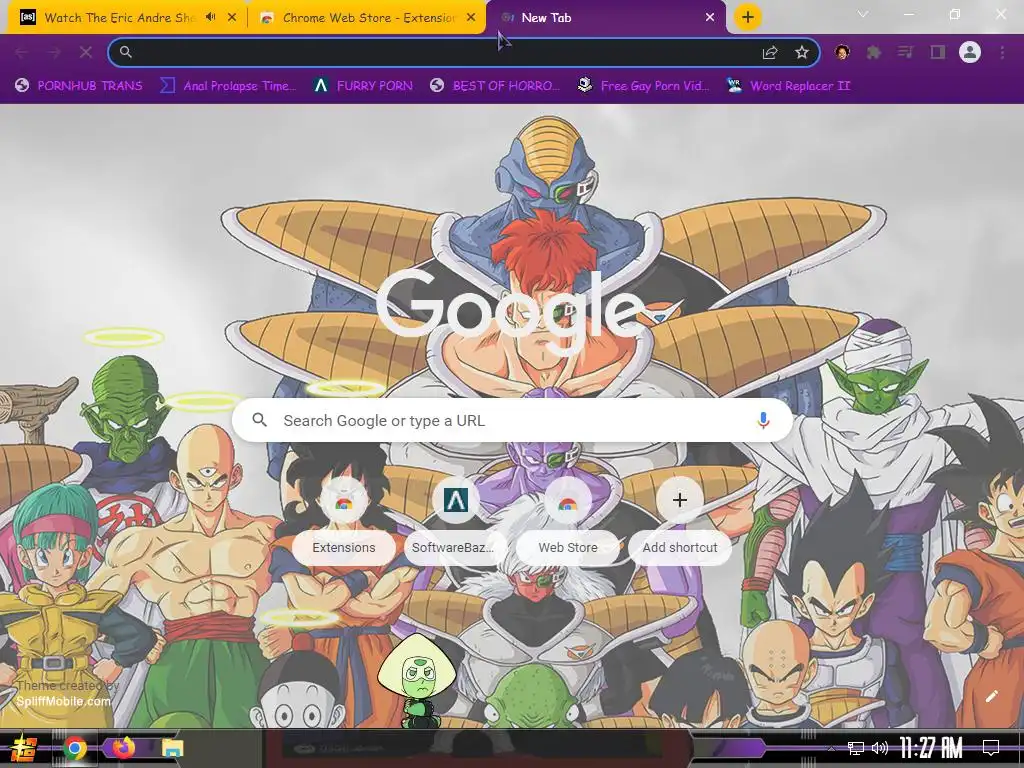Open the network tray icon
1024x768 pixels.
coord(856,748)
